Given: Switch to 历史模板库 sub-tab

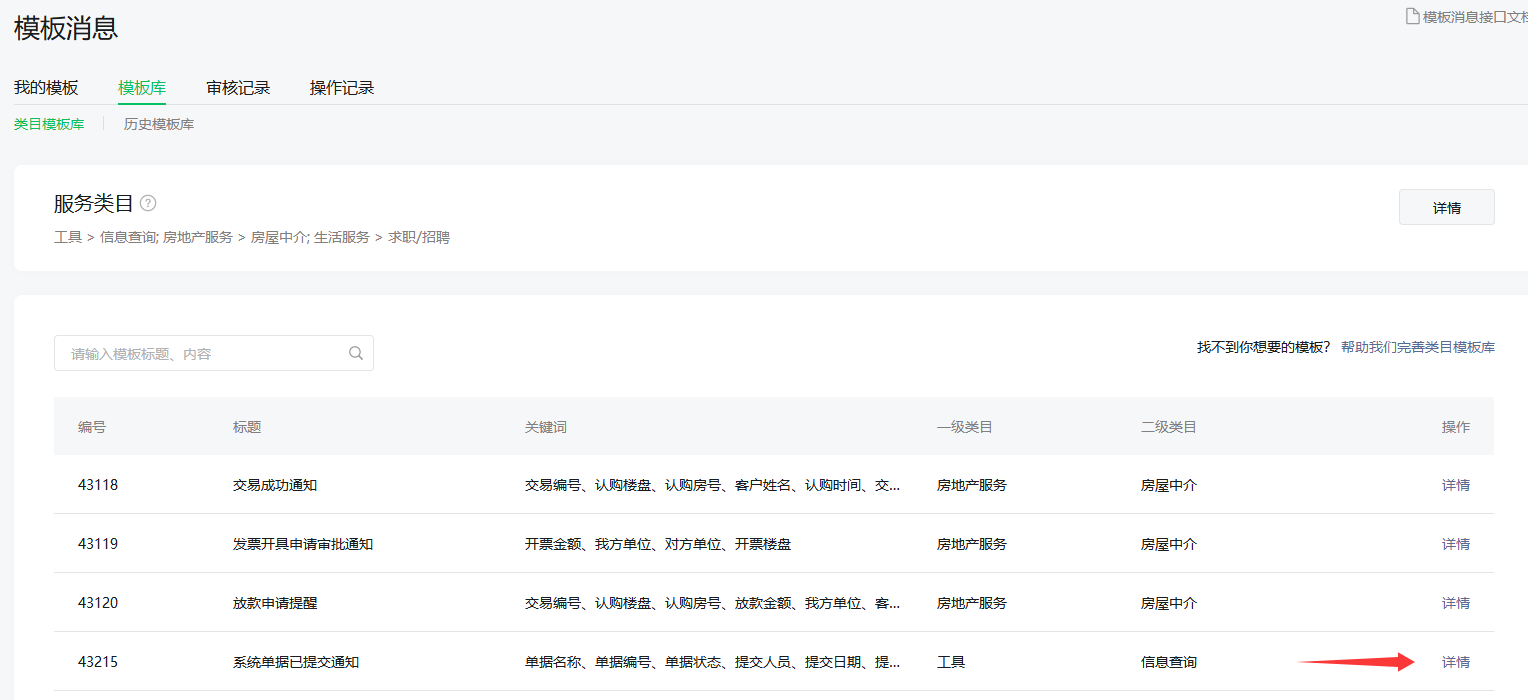Looking at the screenshot, I should 159,124.
